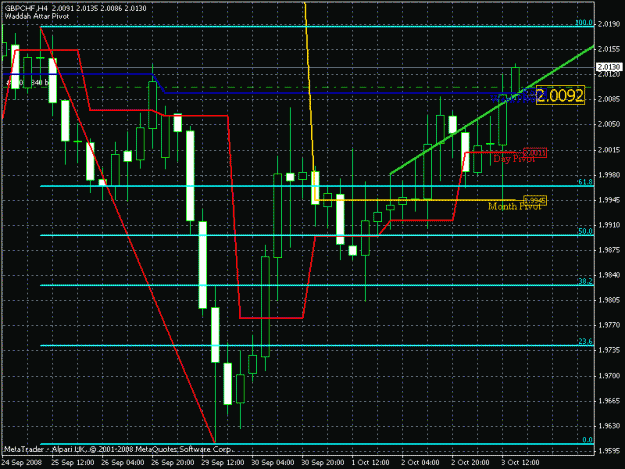Click the Day Pivot label

(x=514, y=159)
